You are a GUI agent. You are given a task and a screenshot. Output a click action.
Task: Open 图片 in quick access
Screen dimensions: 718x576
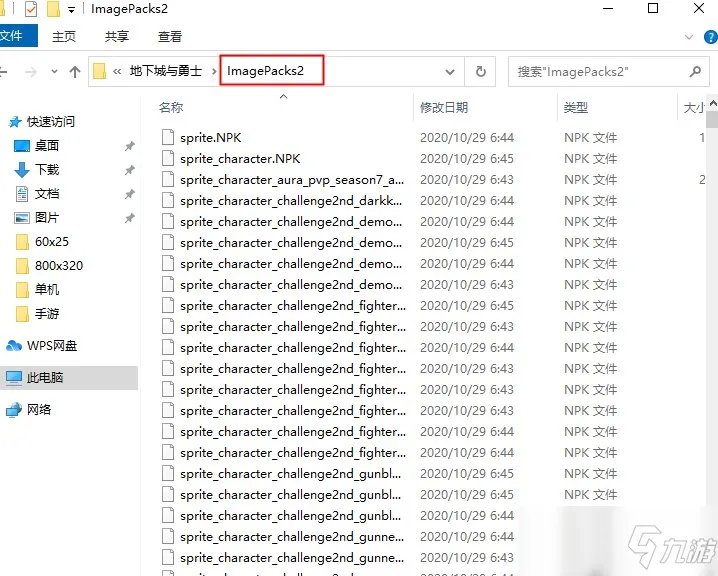(47, 217)
